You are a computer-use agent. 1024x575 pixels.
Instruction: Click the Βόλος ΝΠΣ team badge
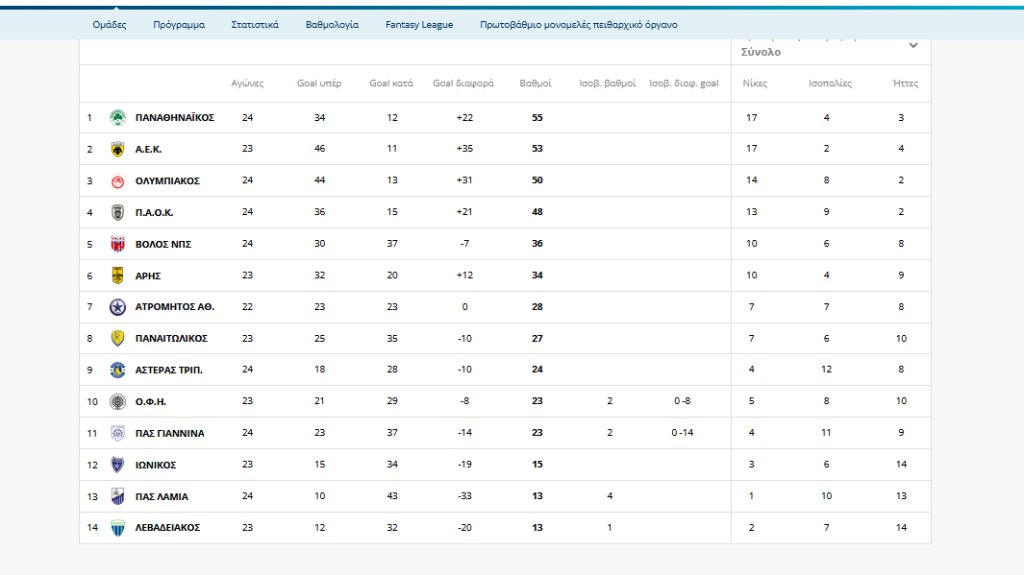point(117,244)
